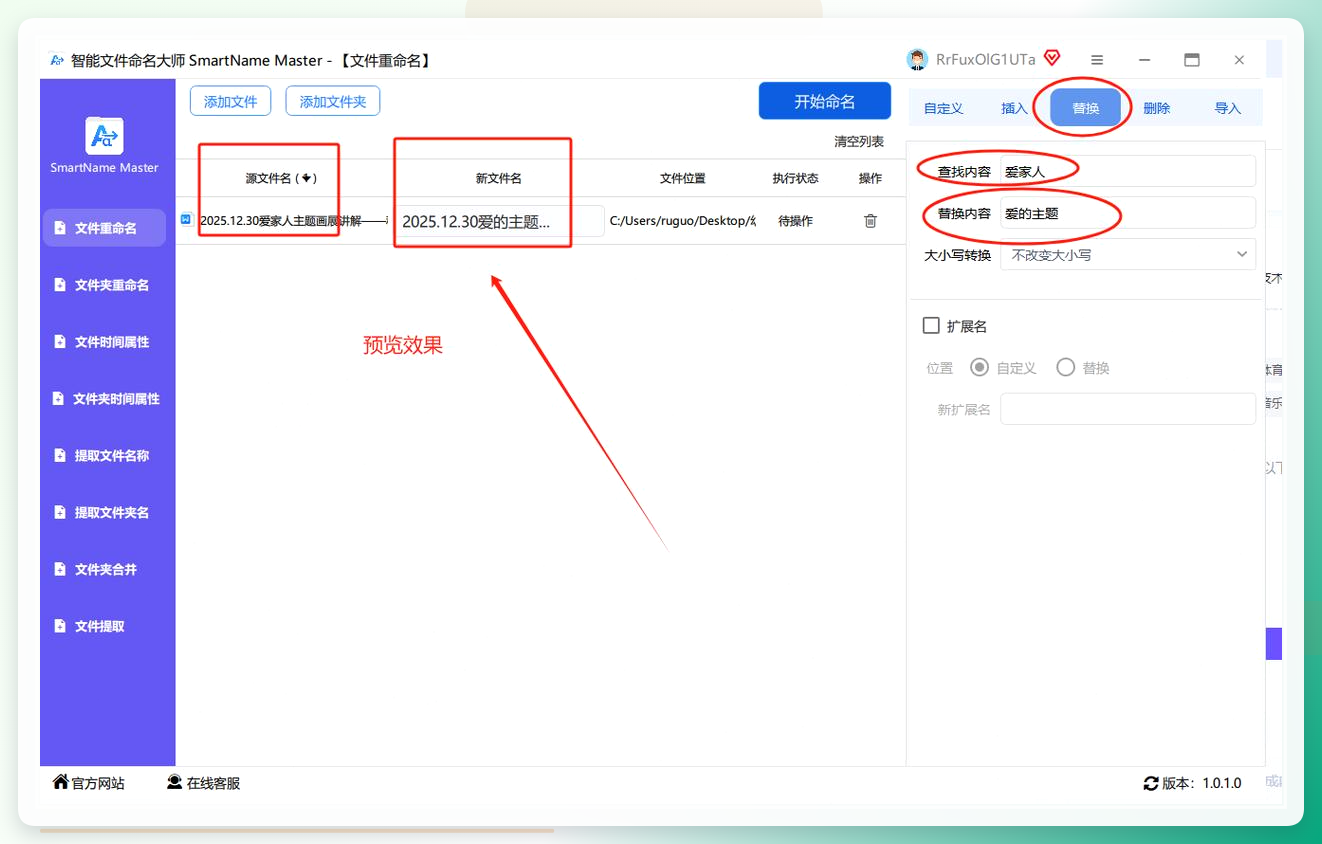Select the 自定义 position radio button
The width and height of the screenshot is (1322, 844).
(x=980, y=368)
